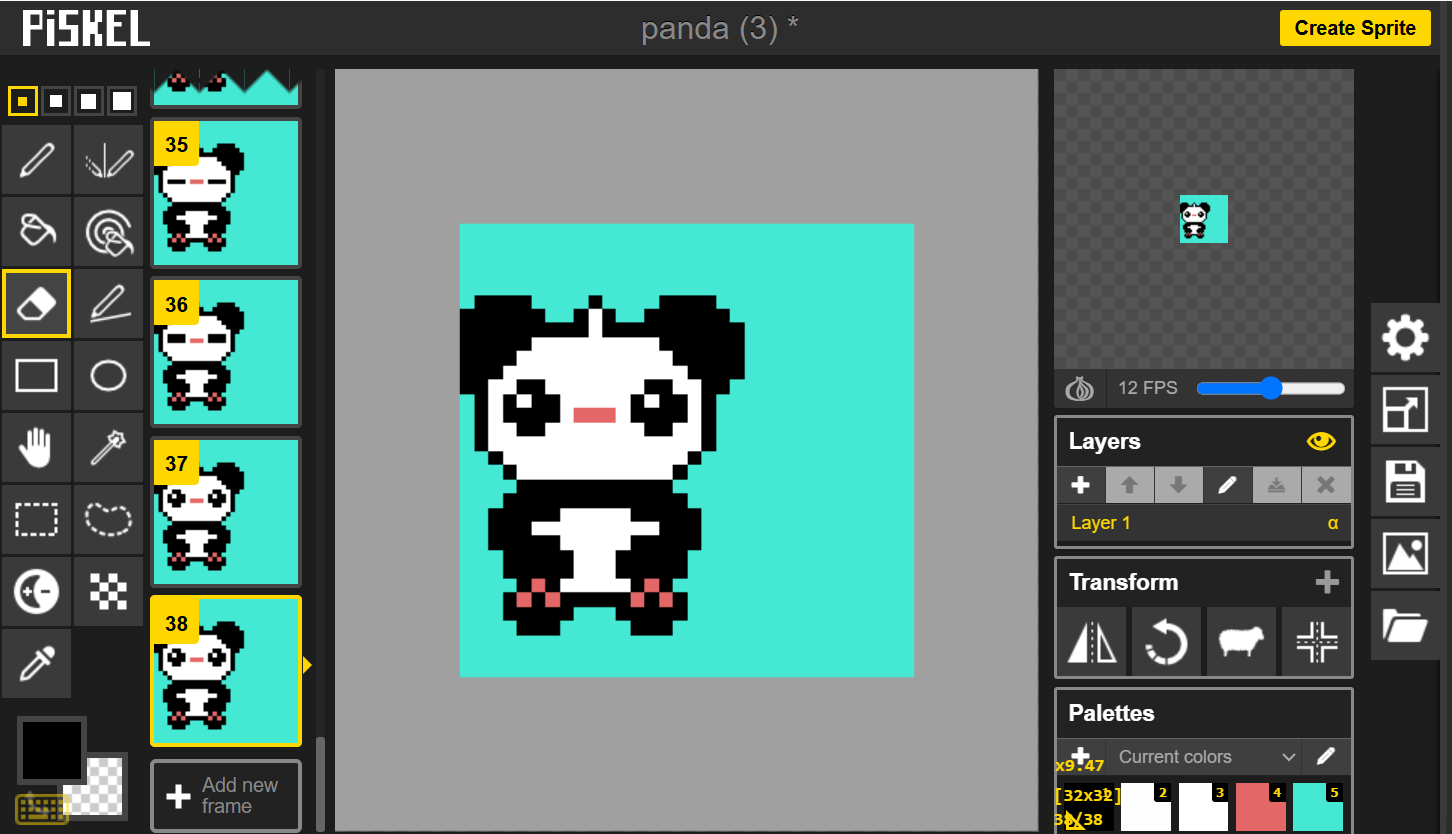1452x834 pixels.
Task: Select the Paint Bucket tool
Action: click(x=36, y=231)
